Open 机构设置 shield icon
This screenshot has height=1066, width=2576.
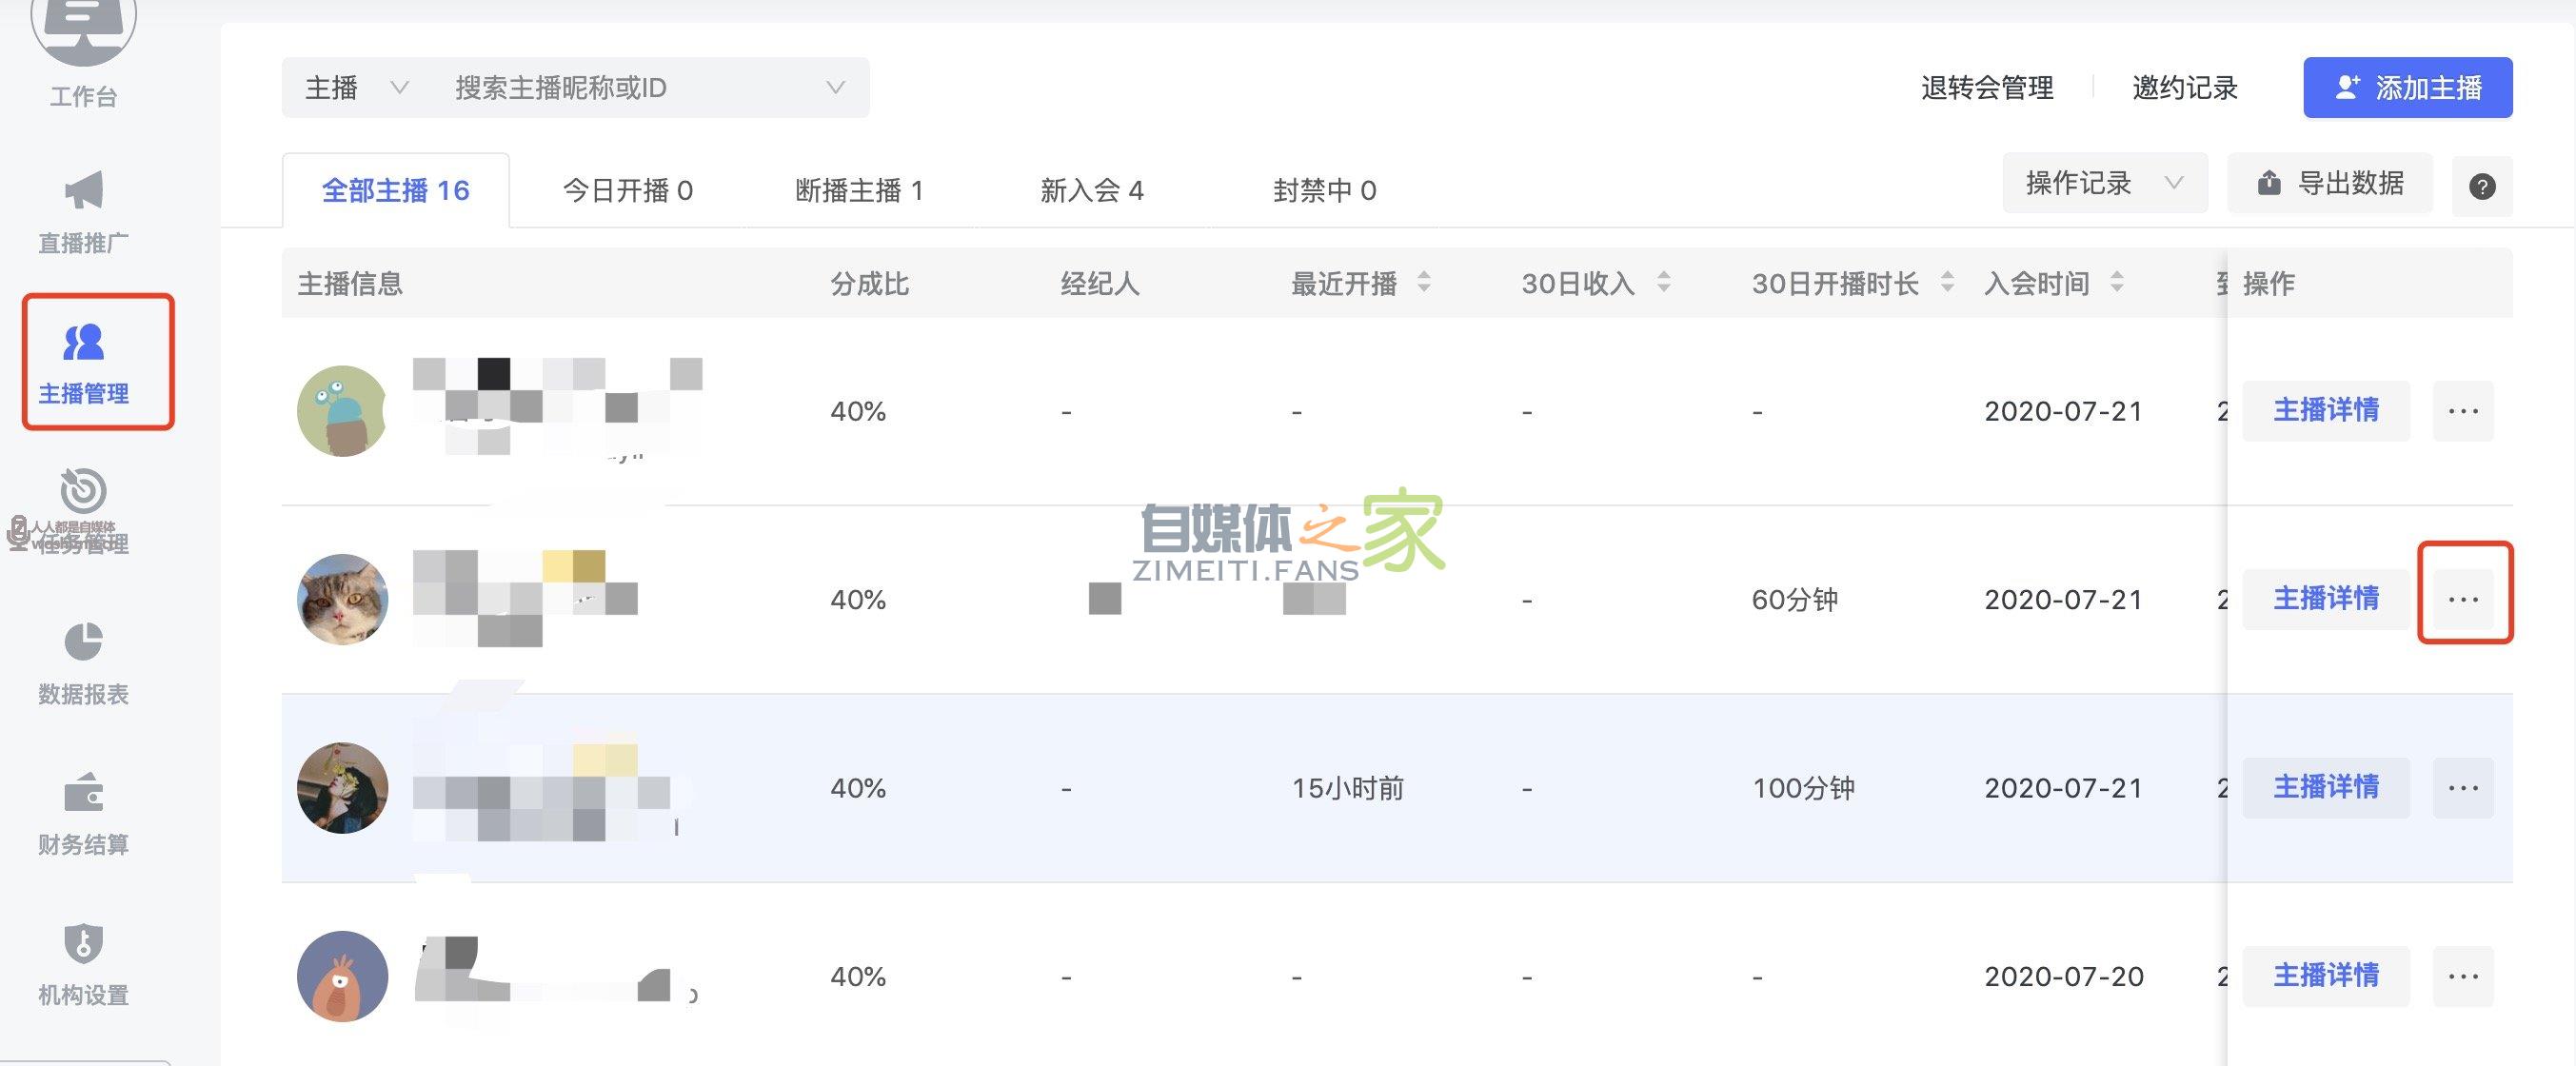(x=83, y=943)
